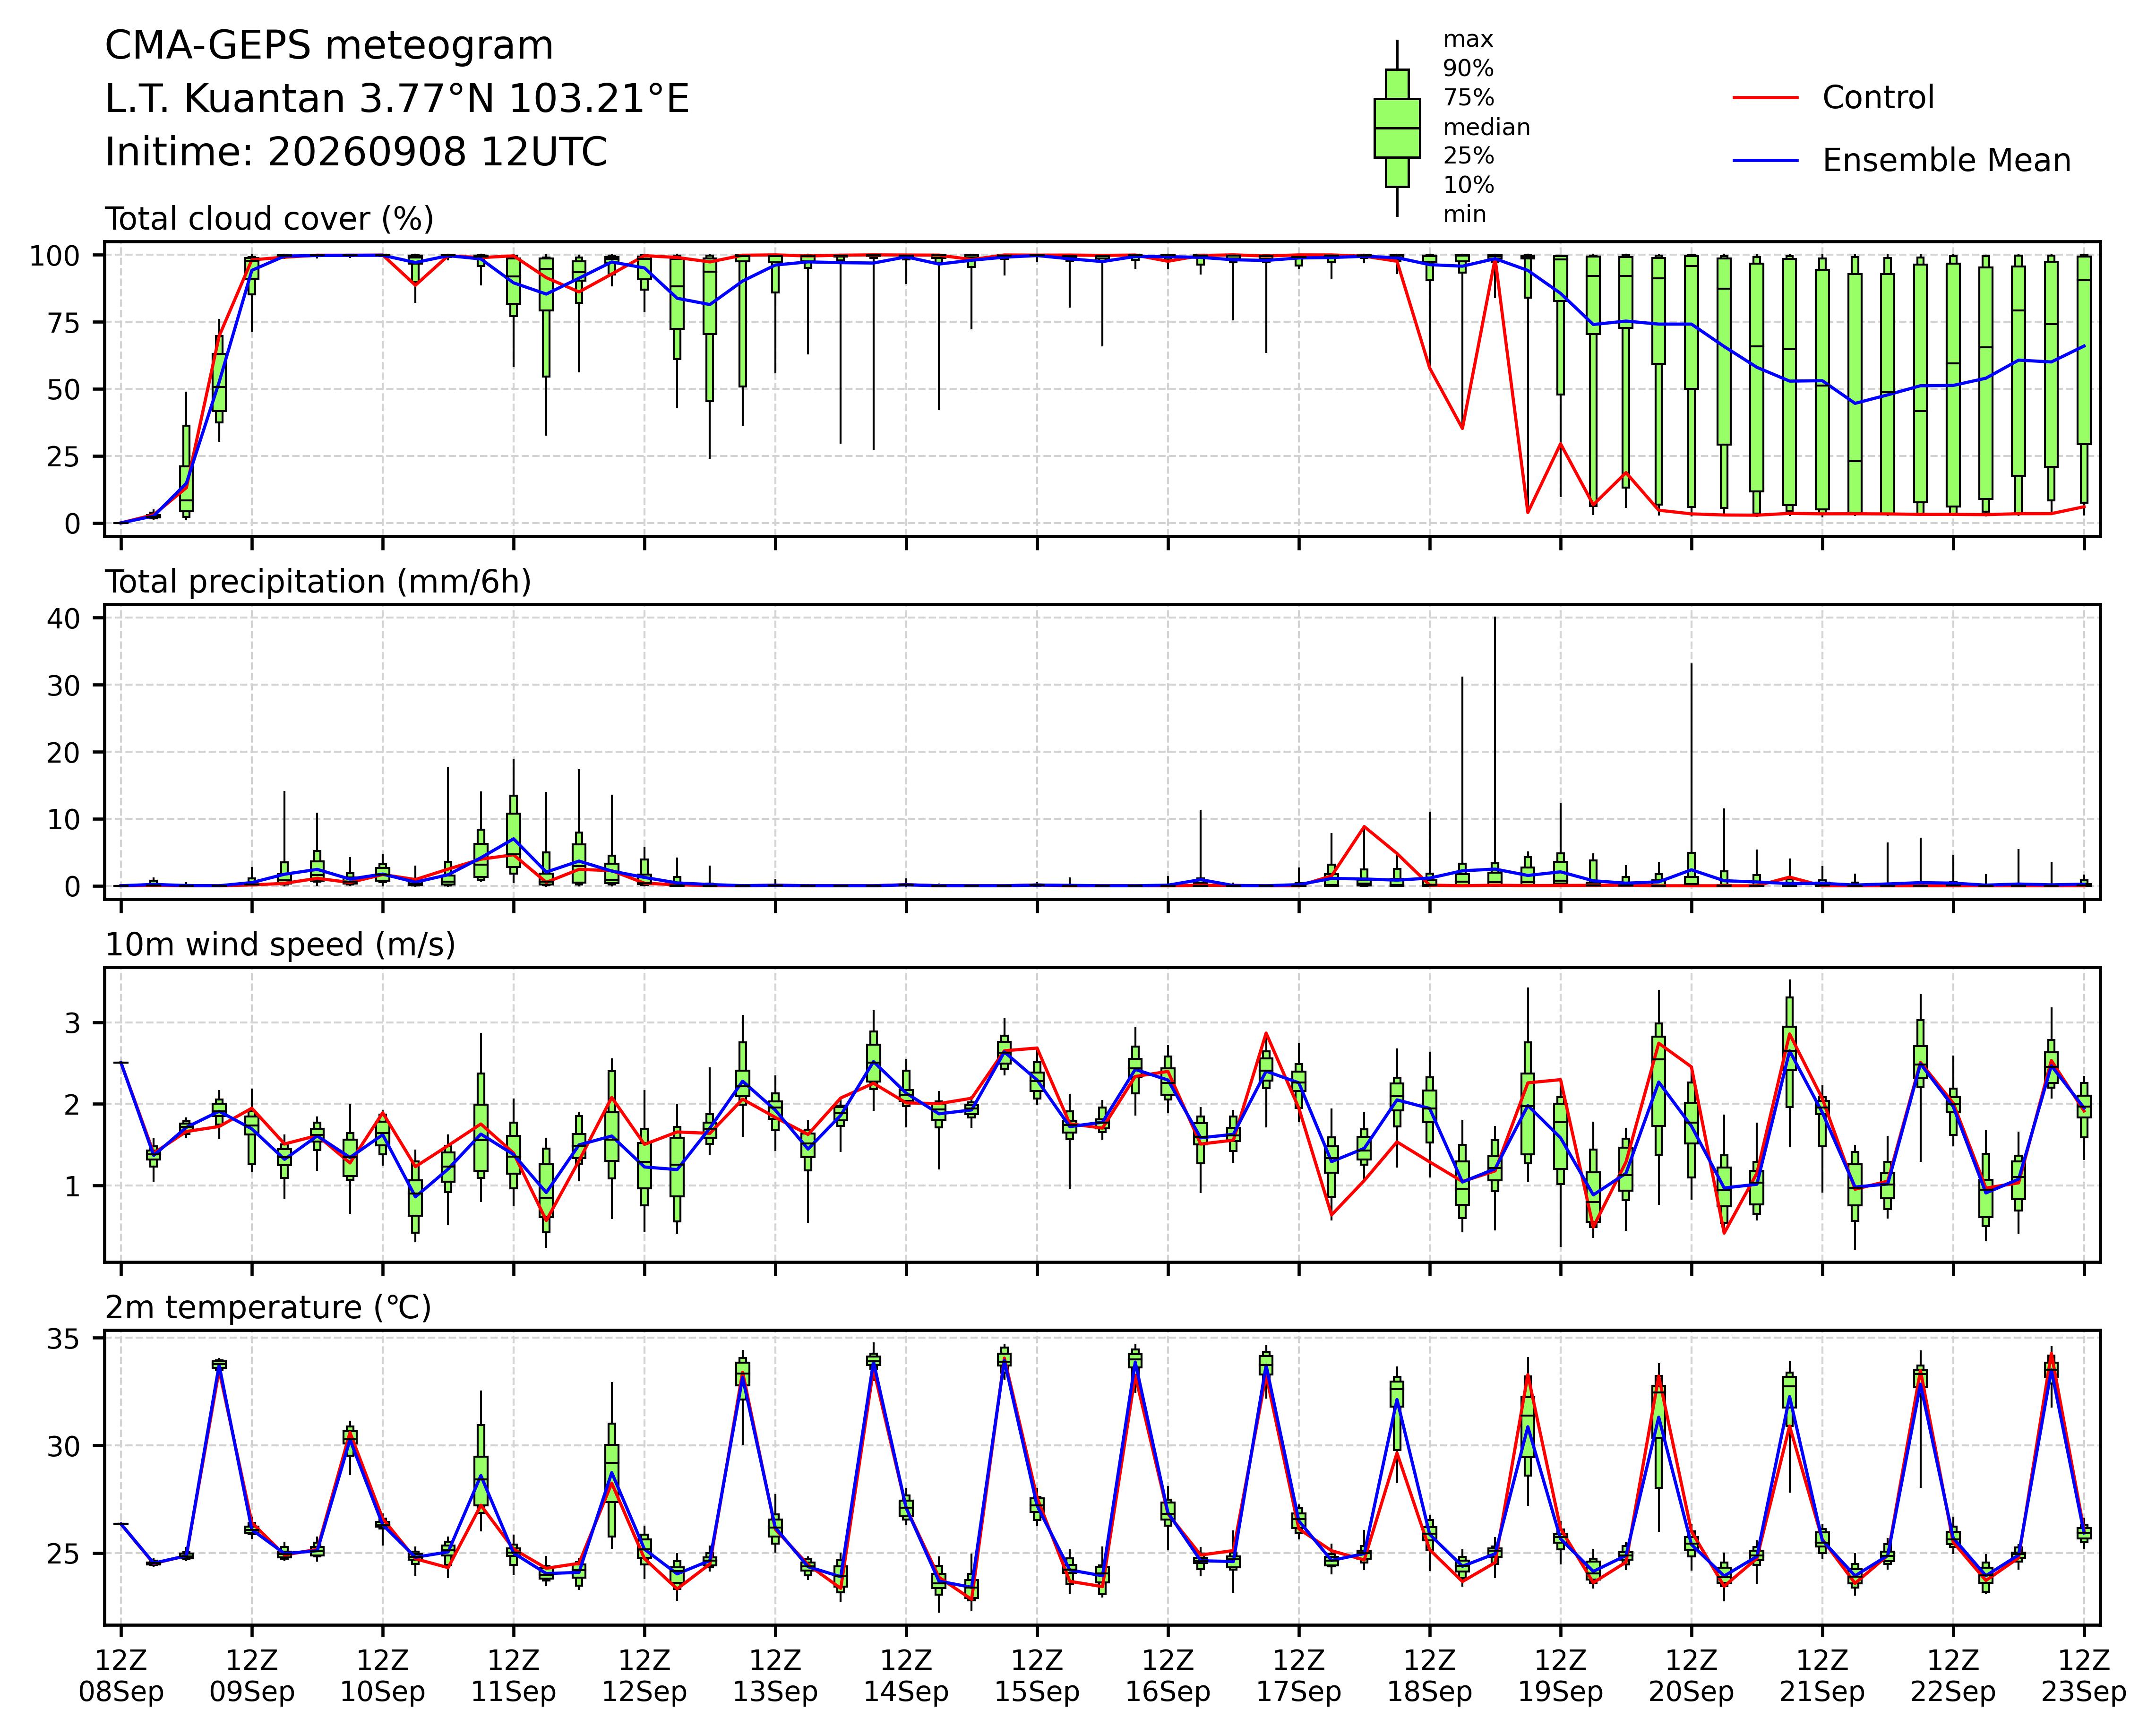Viewport: 2156px width, 1735px height.
Task: Select the 'Ensemble Mean' legend label
Action: 1946,161
